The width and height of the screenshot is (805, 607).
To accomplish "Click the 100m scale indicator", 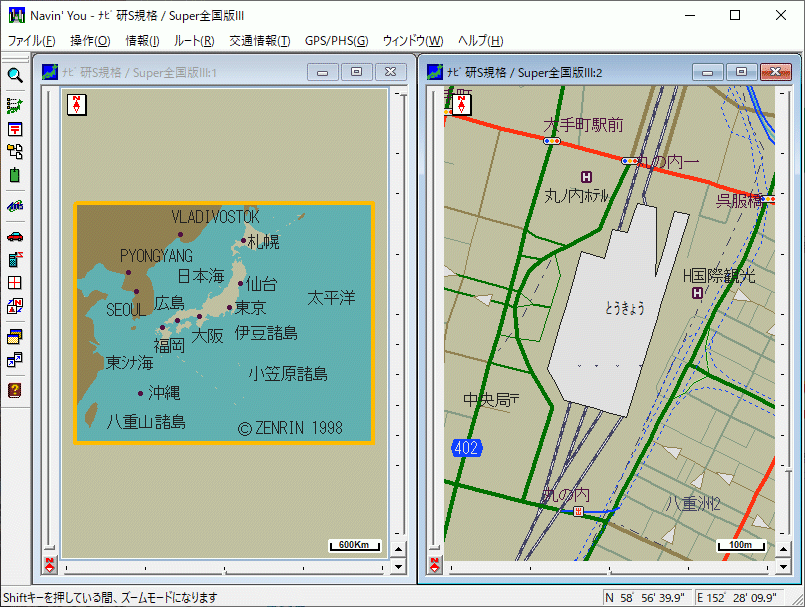I will pos(740,545).
